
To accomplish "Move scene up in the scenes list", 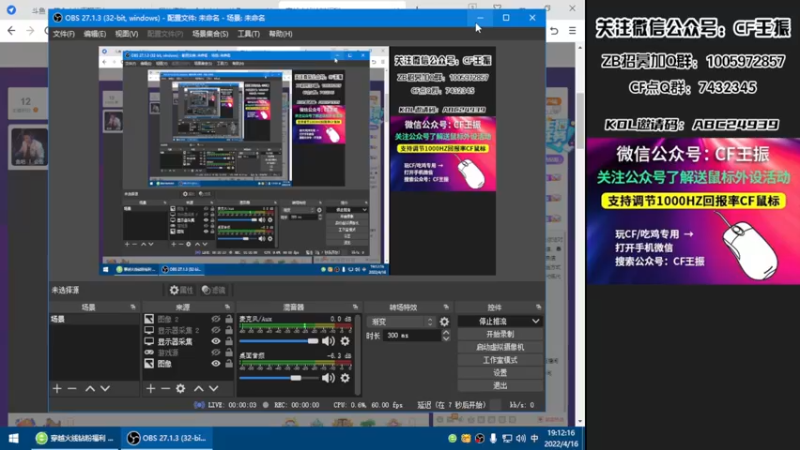I will tap(90, 389).
